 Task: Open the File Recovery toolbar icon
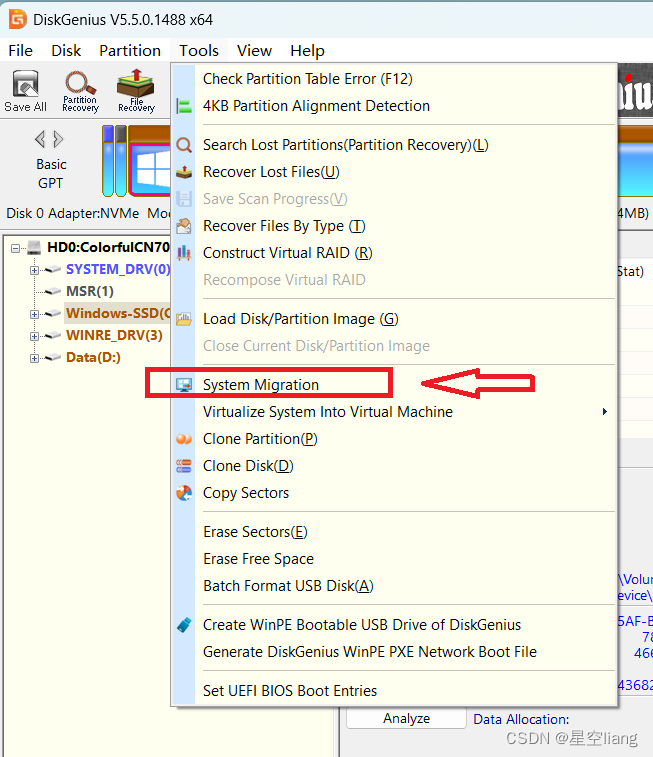tap(136, 91)
